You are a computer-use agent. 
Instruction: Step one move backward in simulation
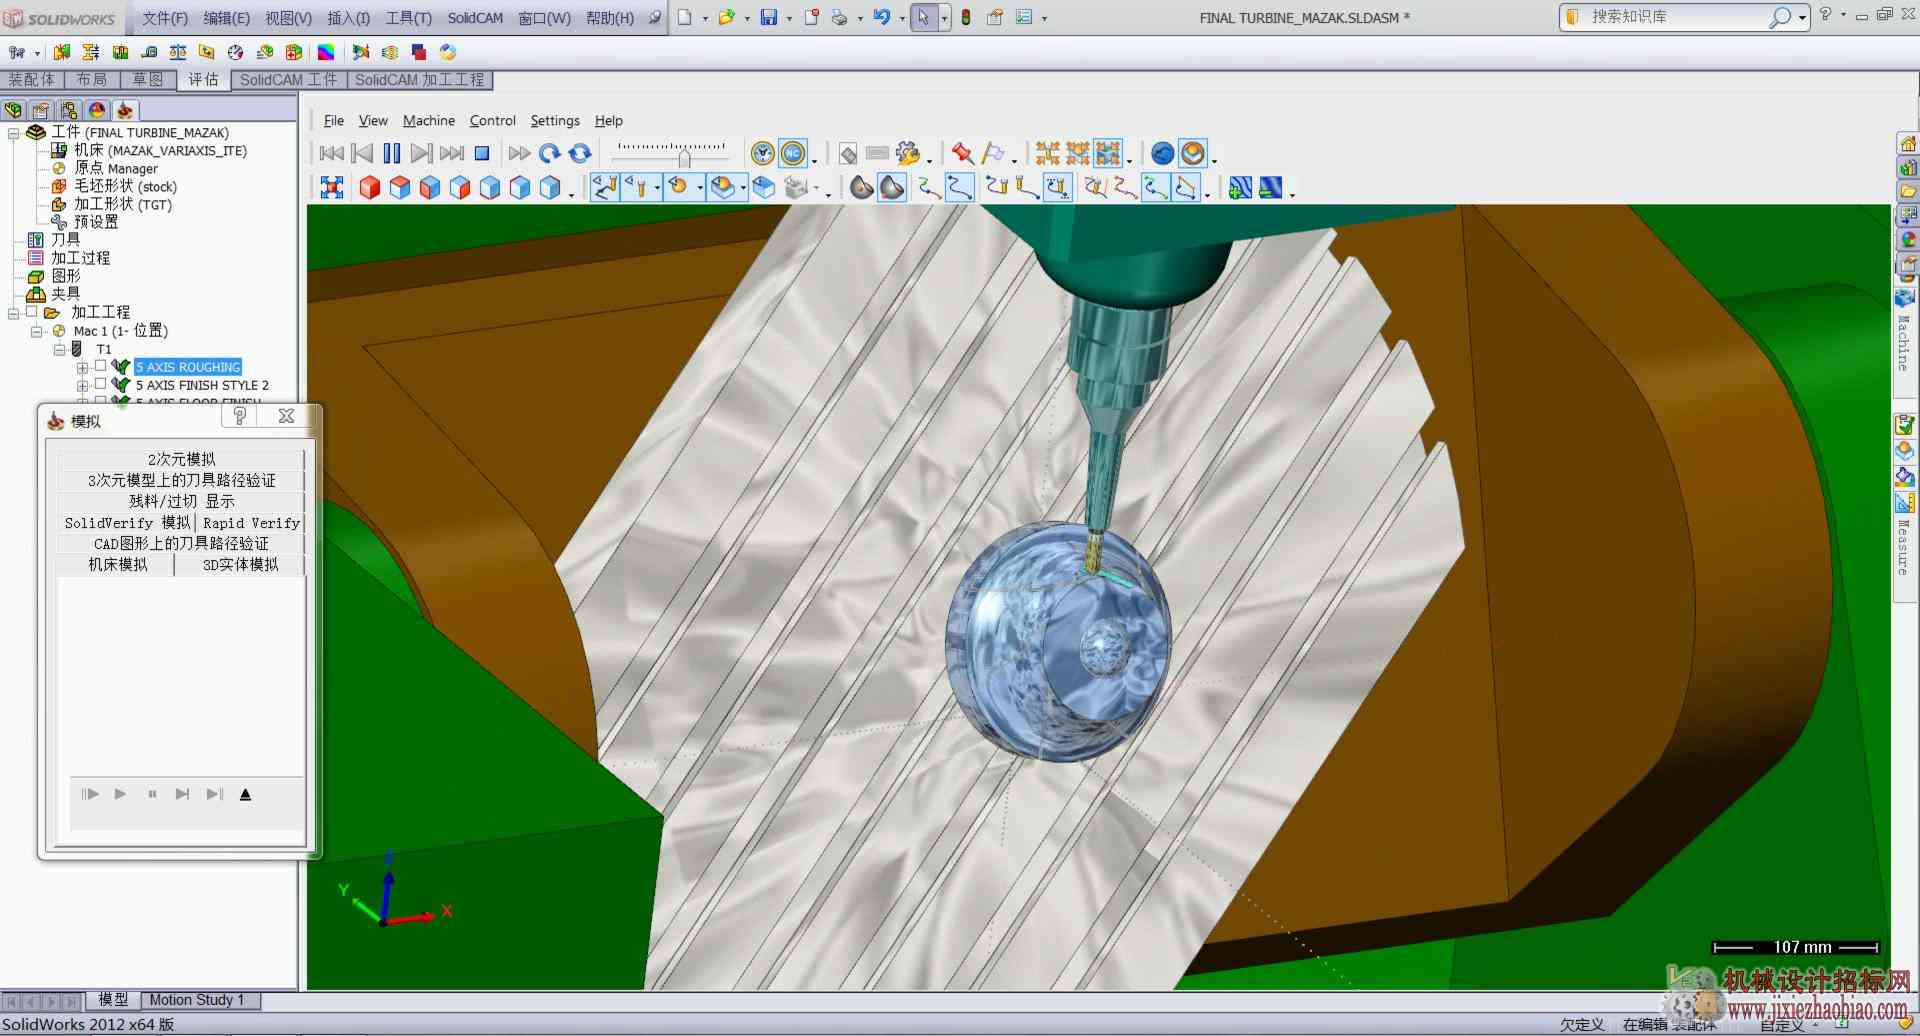362,153
